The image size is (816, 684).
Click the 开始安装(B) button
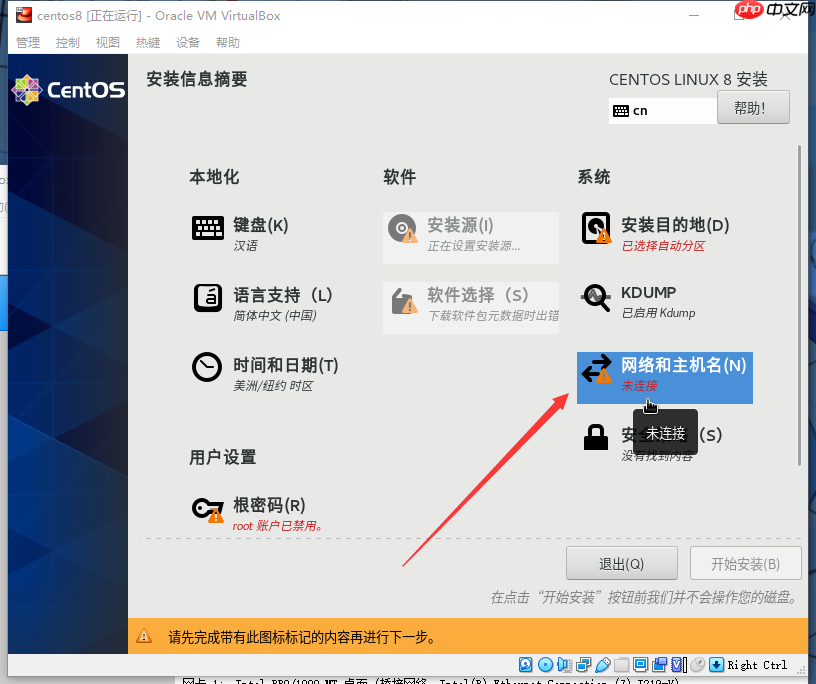(745, 563)
